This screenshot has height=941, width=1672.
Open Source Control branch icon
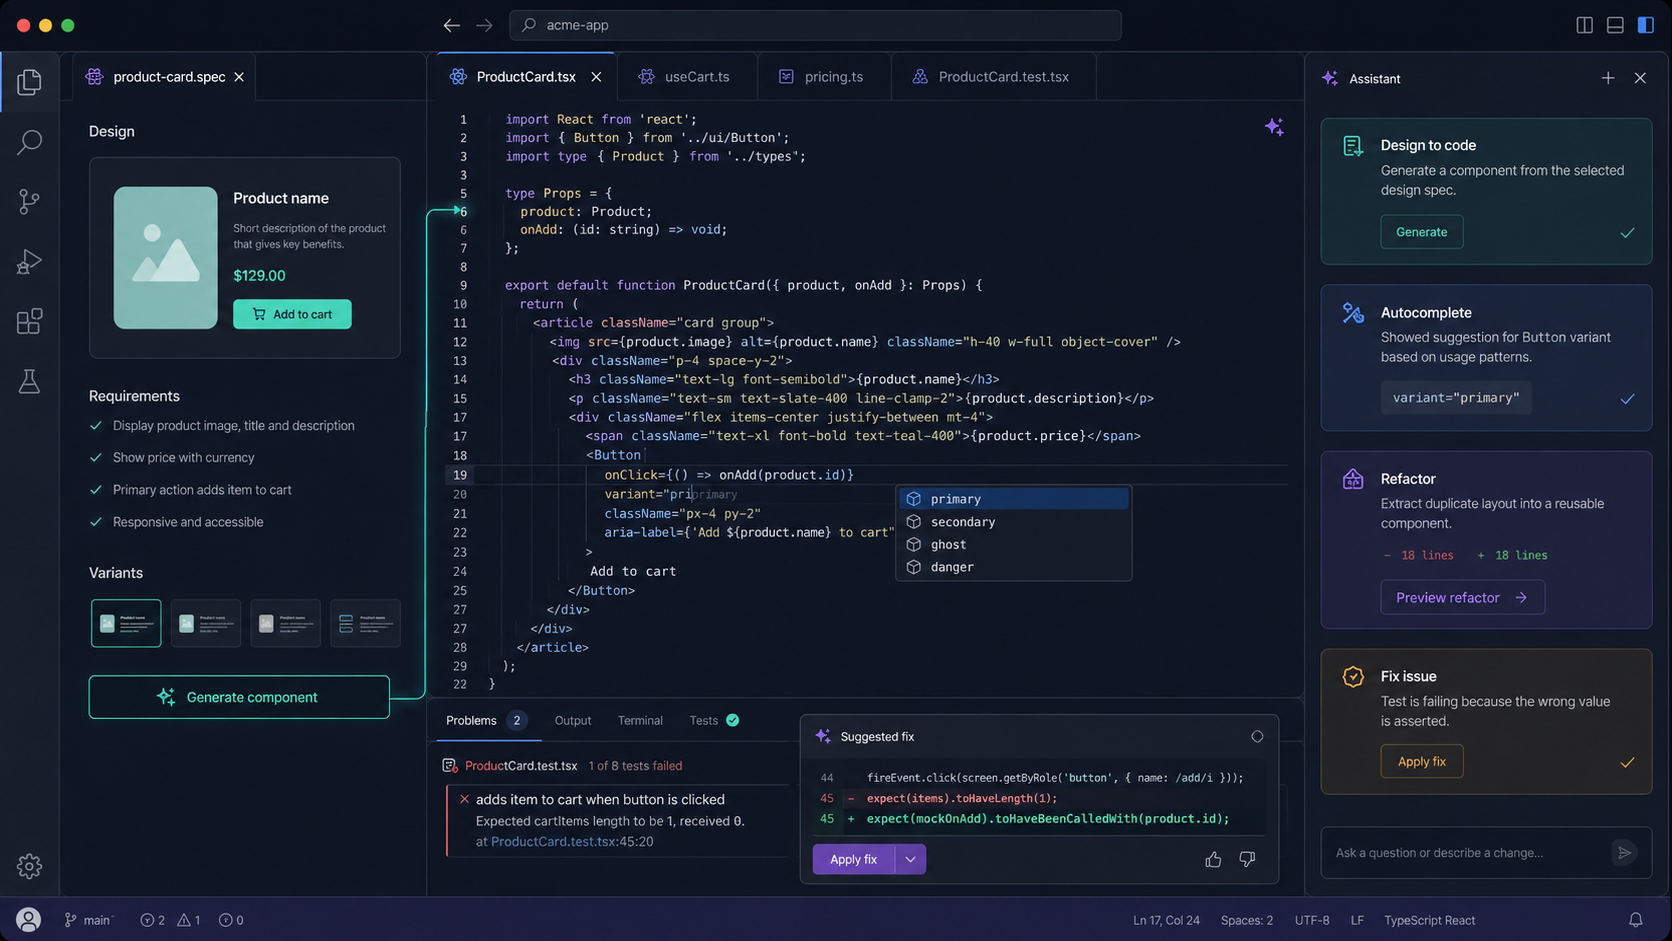pos(29,202)
